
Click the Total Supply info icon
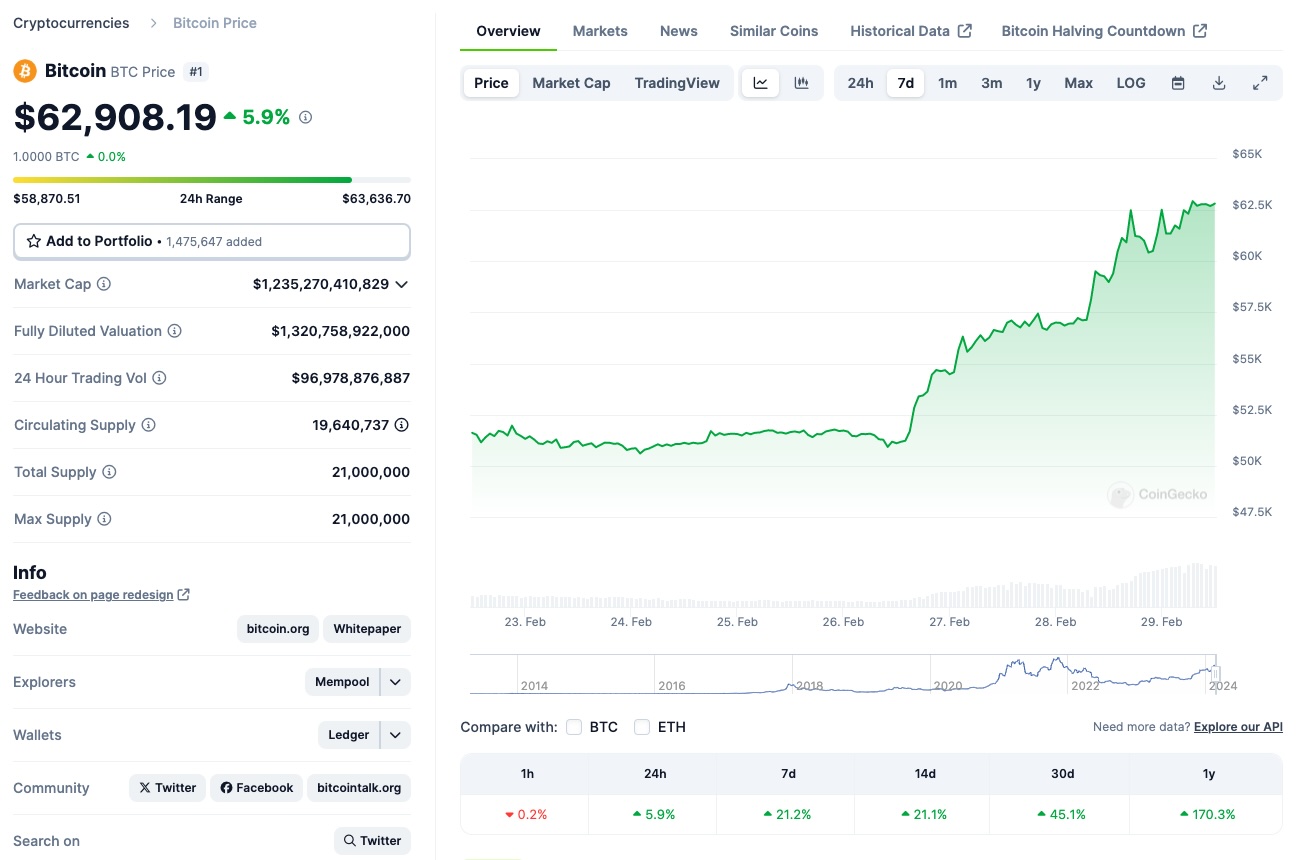(x=110, y=472)
